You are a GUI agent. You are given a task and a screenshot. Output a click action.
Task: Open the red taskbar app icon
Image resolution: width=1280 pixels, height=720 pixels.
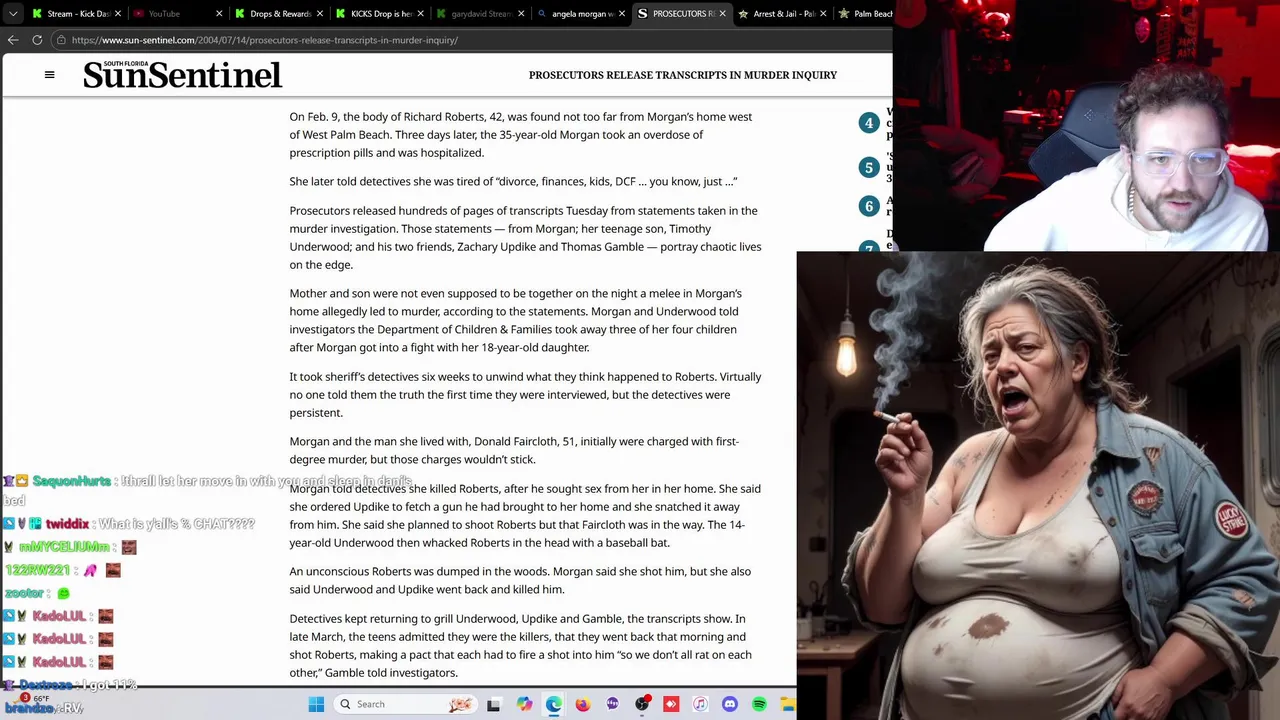(671, 704)
